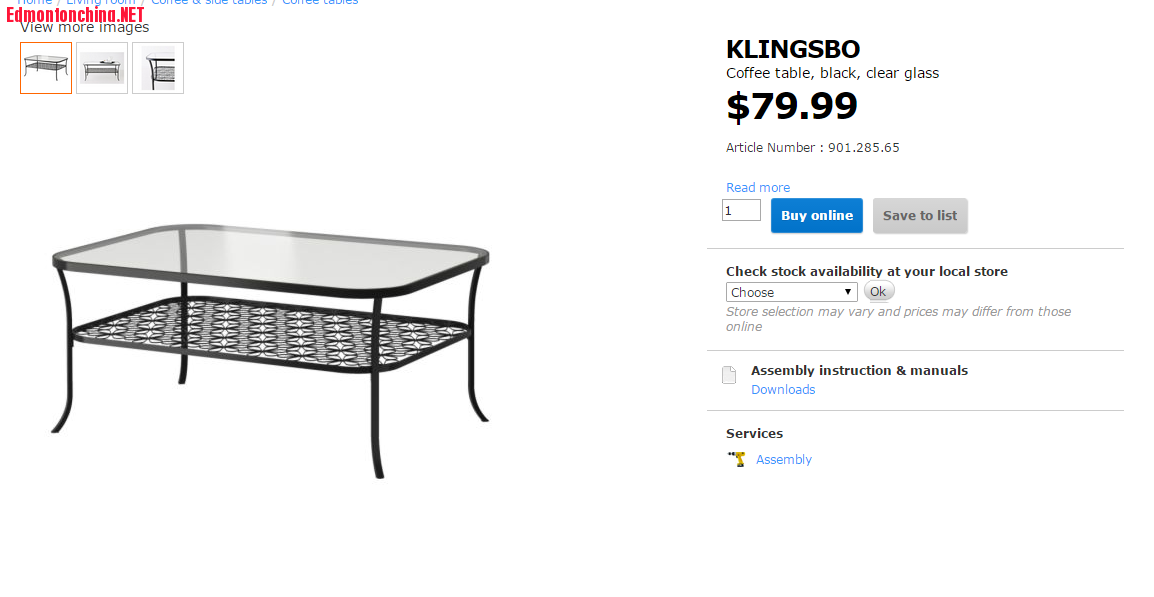Click the KLINGSBO product title
This screenshot has width=1154, height=597.
(x=793, y=49)
